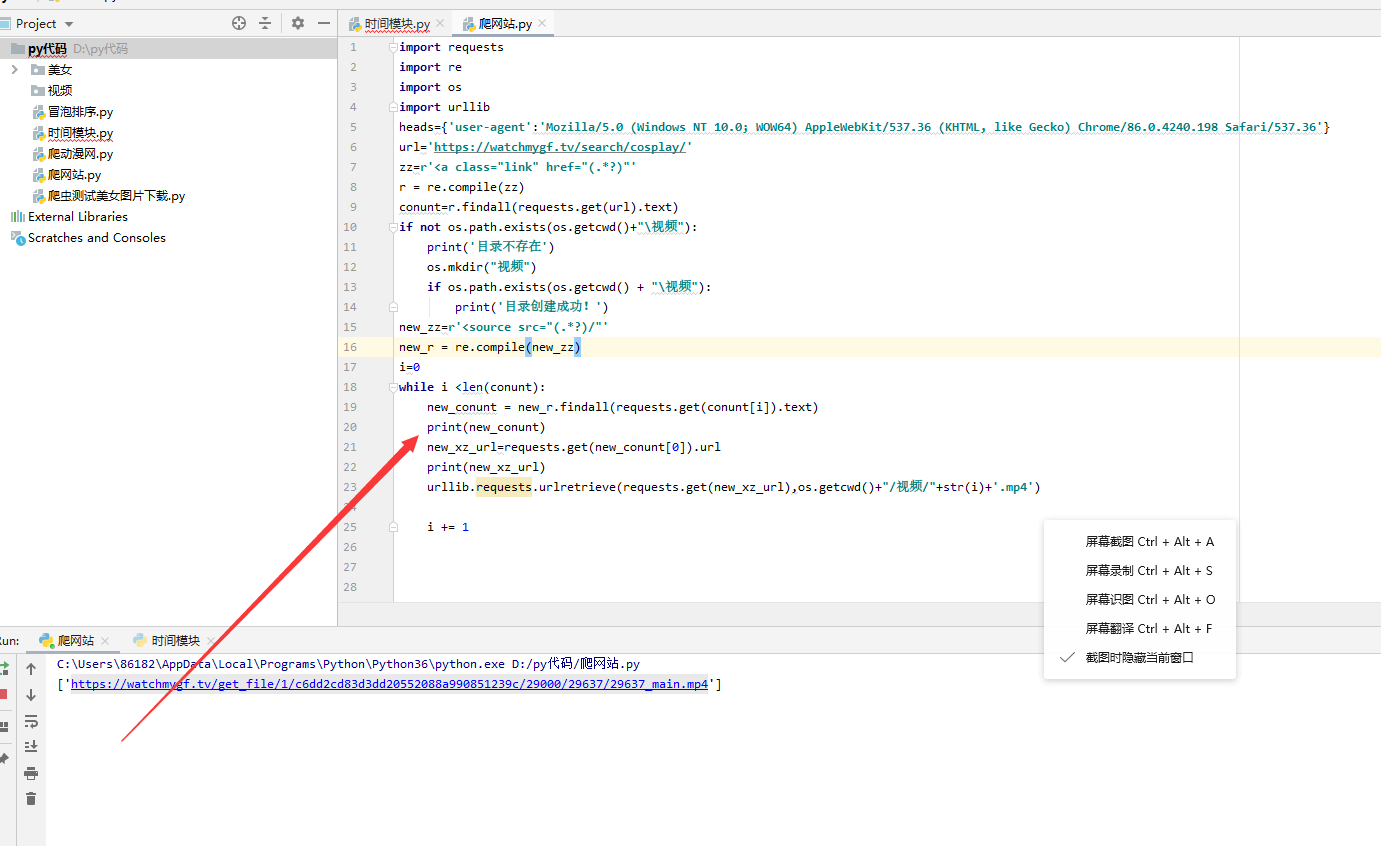The image size is (1381, 846).
Task: Toggle 截图时隐藏当前窗口 checkmark option
Action: [1139, 657]
